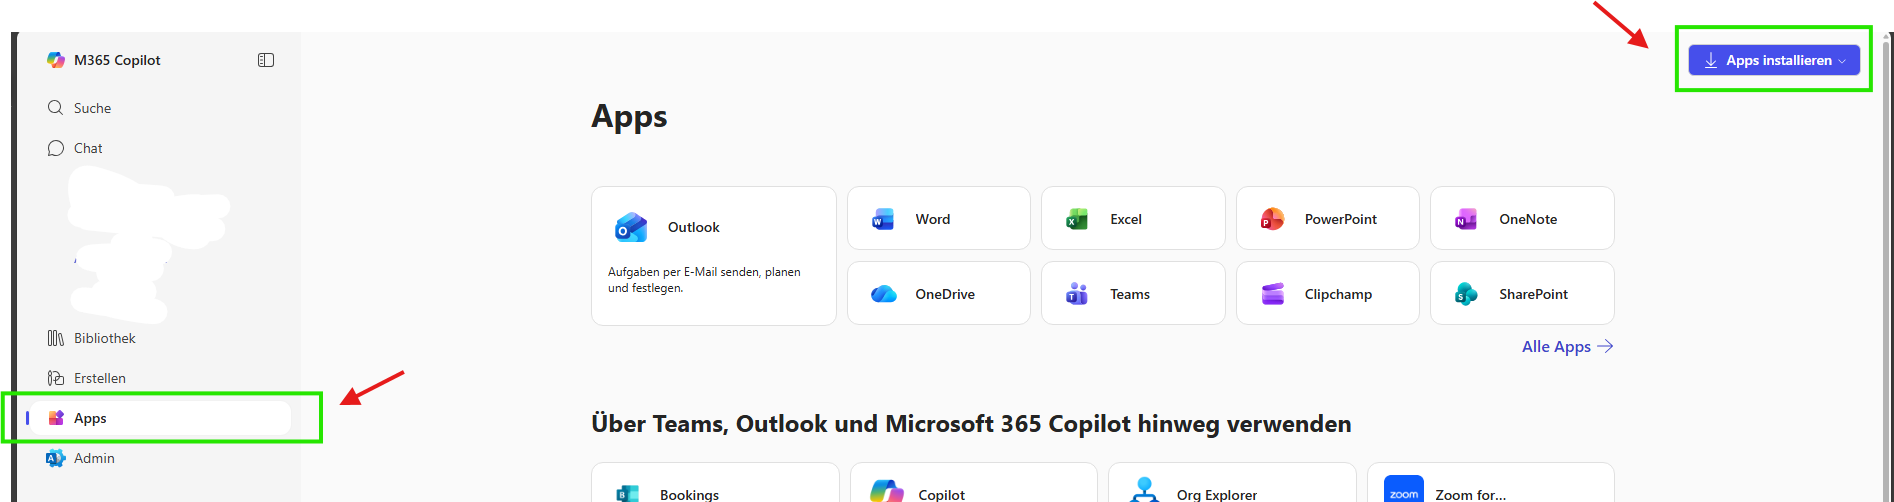Click the PowerPoint app icon
The image size is (1894, 502).
[1272, 219]
